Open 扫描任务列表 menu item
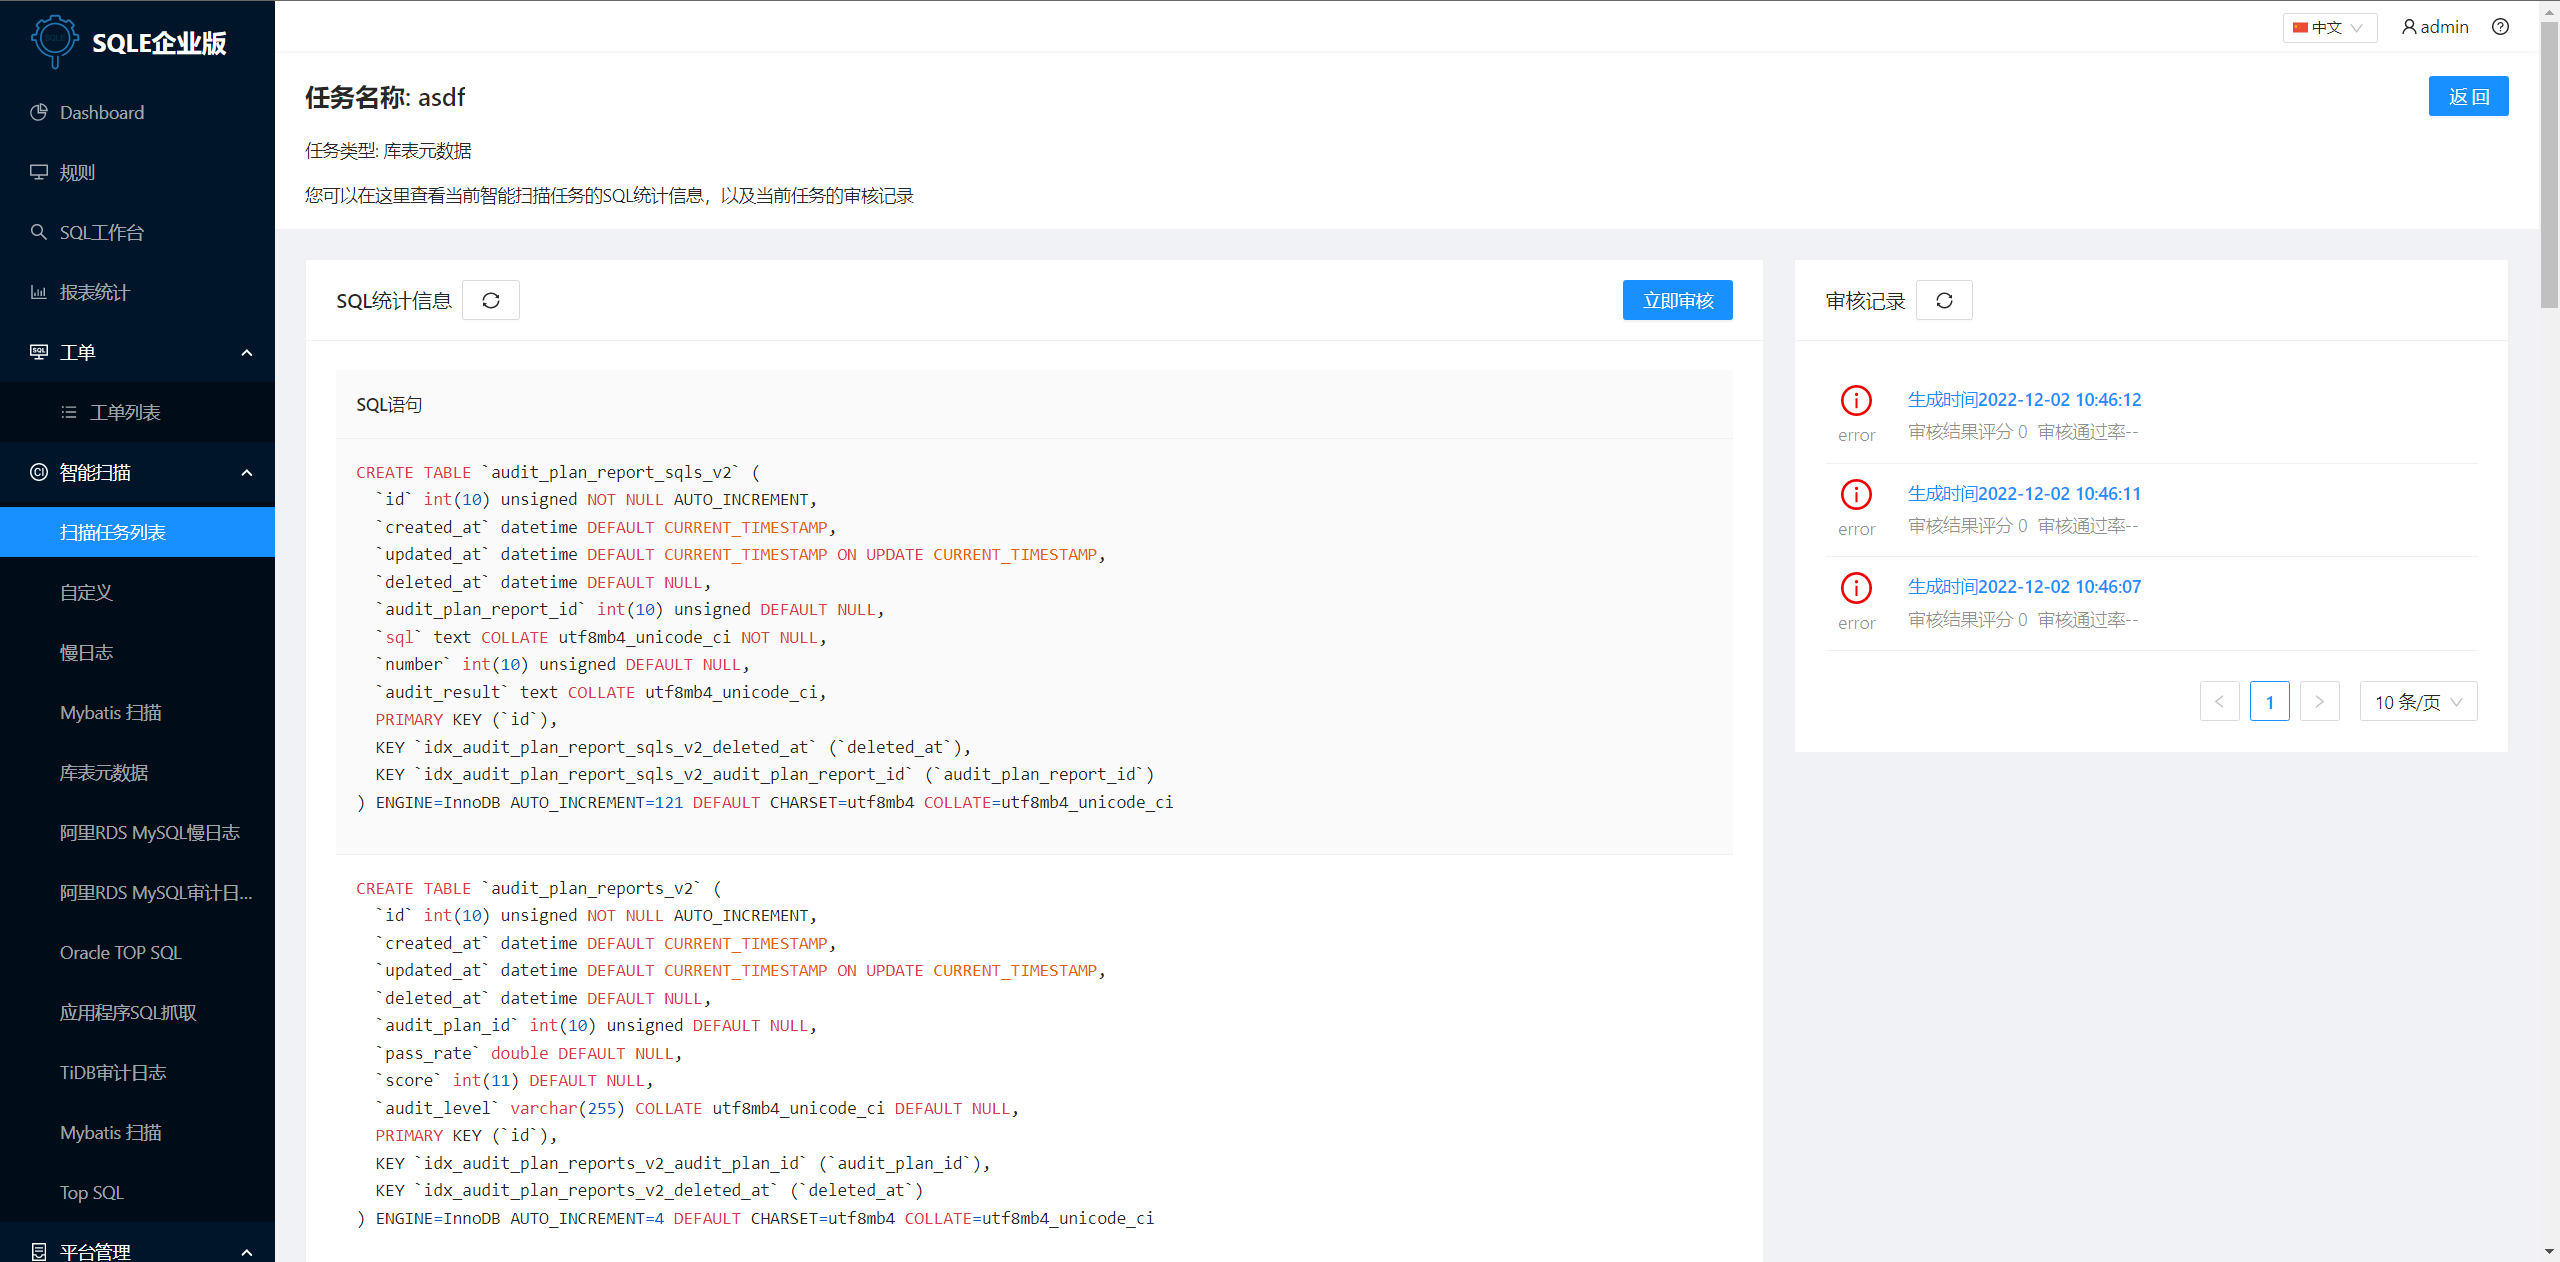The width and height of the screenshot is (2560, 1262). tap(137, 532)
